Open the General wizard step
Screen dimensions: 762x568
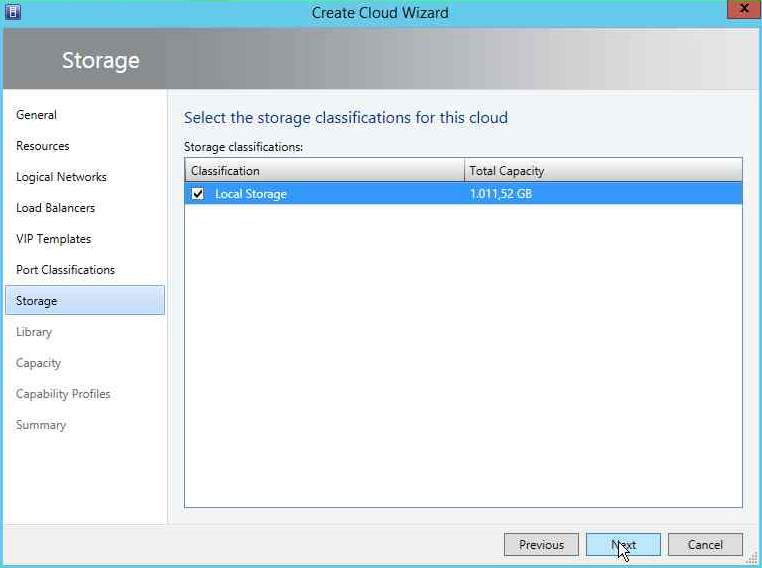(36, 115)
